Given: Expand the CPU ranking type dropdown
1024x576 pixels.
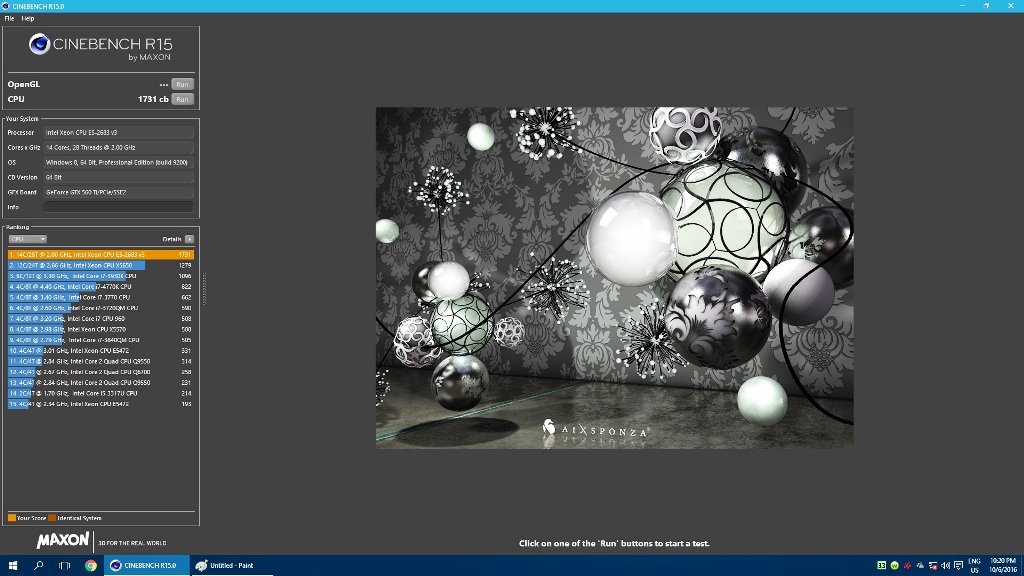Looking at the screenshot, I should (x=27, y=239).
